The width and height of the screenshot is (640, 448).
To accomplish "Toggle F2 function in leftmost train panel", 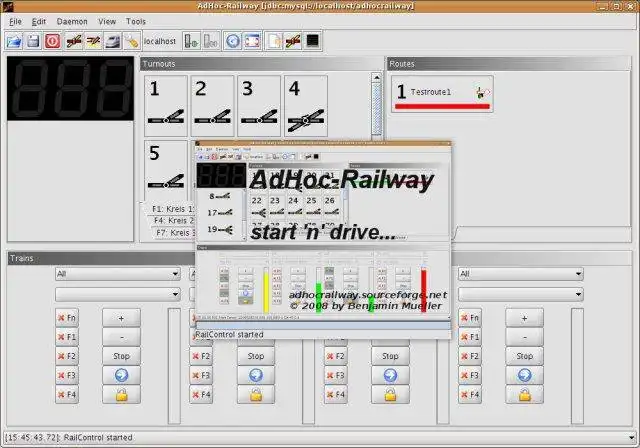I will (x=67, y=356).
